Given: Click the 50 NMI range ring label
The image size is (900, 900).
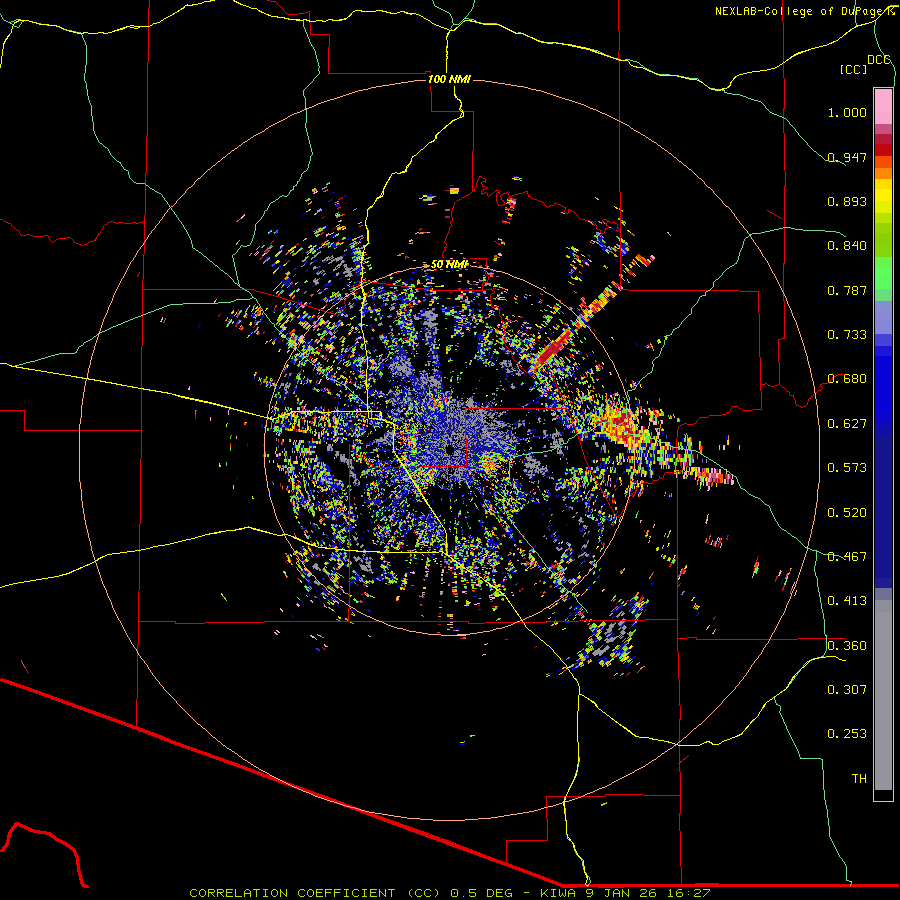Looking at the screenshot, I should tap(449, 265).
